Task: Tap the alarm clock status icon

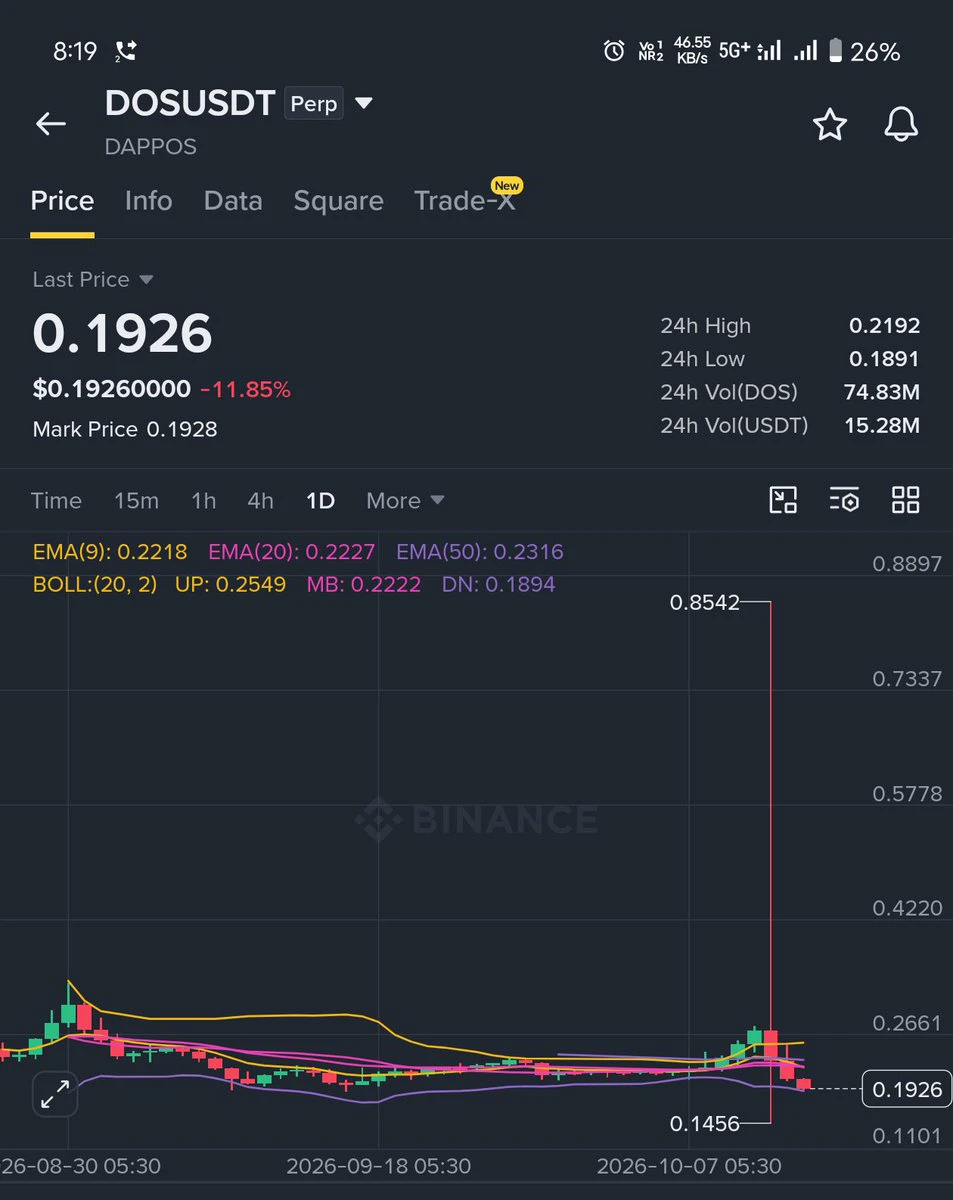Action: point(614,51)
